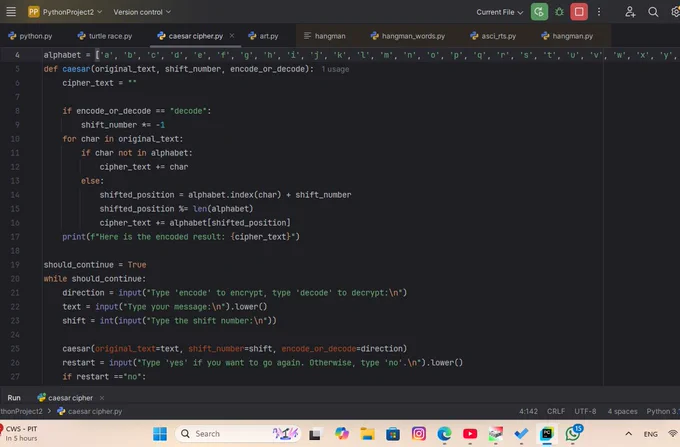Click the CRLF line separator widget

556,411
